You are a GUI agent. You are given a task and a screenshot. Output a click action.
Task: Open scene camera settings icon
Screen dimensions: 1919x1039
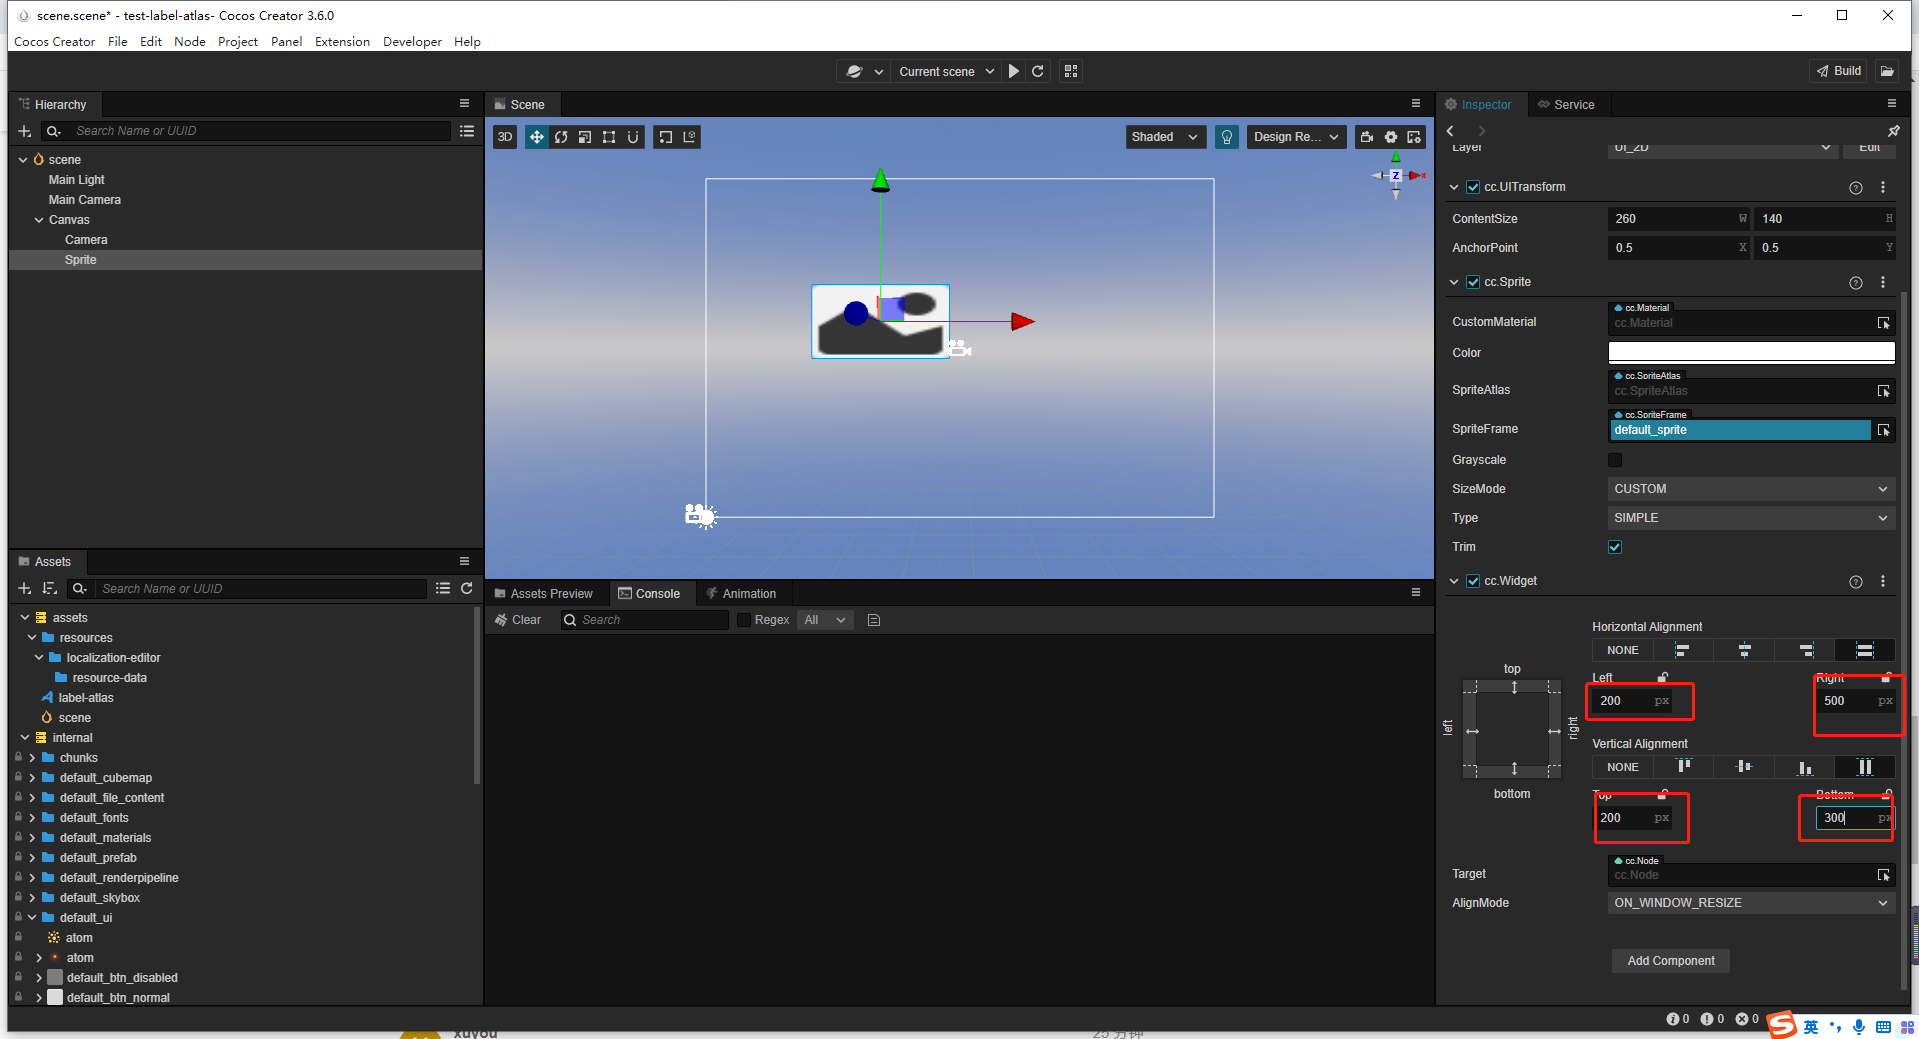coord(1367,137)
